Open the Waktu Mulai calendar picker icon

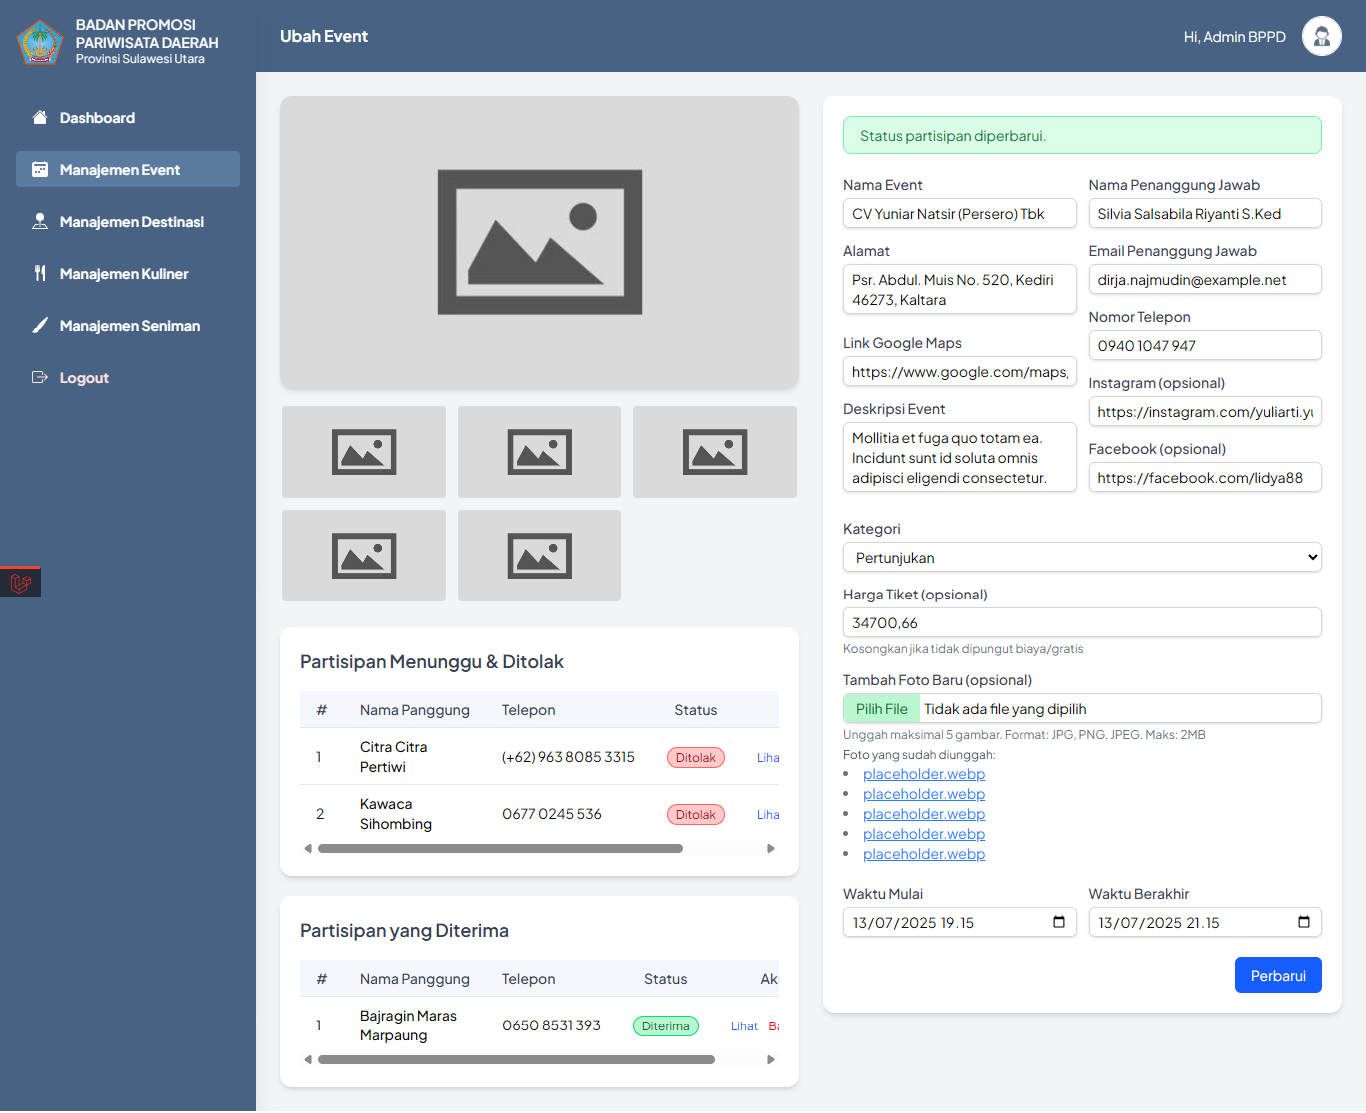click(x=1059, y=922)
